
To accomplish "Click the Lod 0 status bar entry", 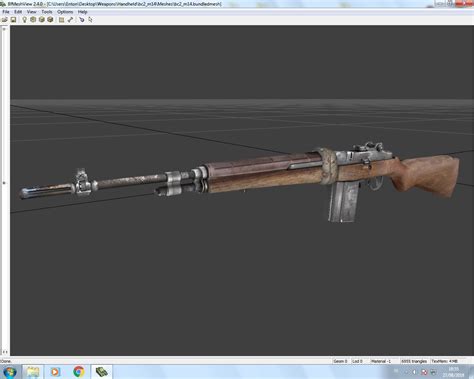I will [x=357, y=361].
